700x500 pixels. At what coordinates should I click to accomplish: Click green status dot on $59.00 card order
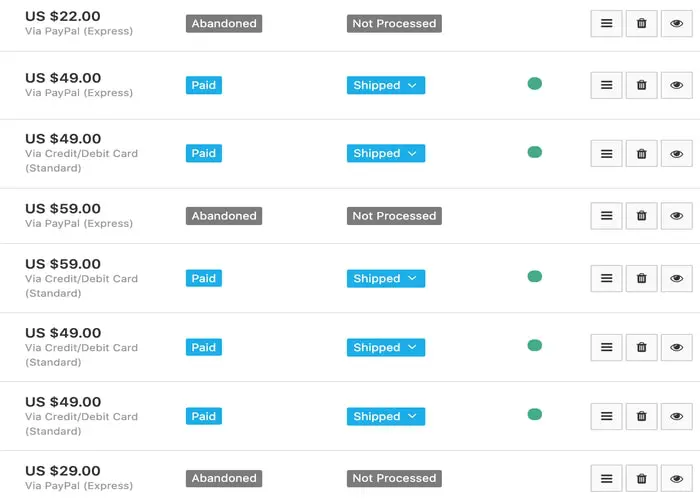[x=535, y=277]
